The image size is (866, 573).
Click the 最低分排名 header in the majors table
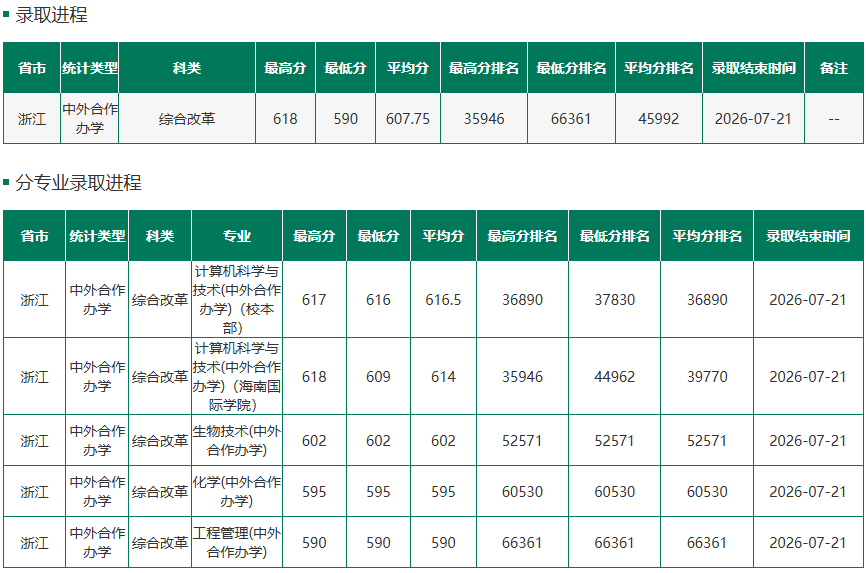pyautogui.click(x=615, y=236)
